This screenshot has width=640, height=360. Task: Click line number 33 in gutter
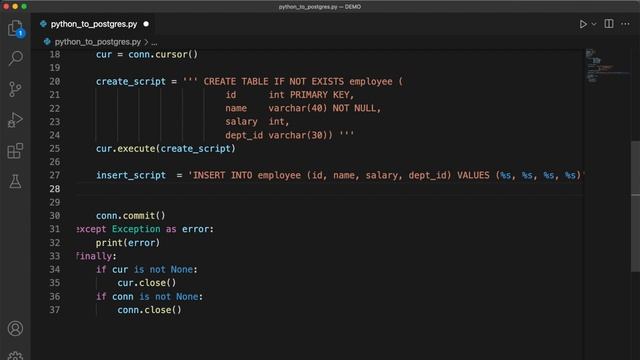[55, 256]
